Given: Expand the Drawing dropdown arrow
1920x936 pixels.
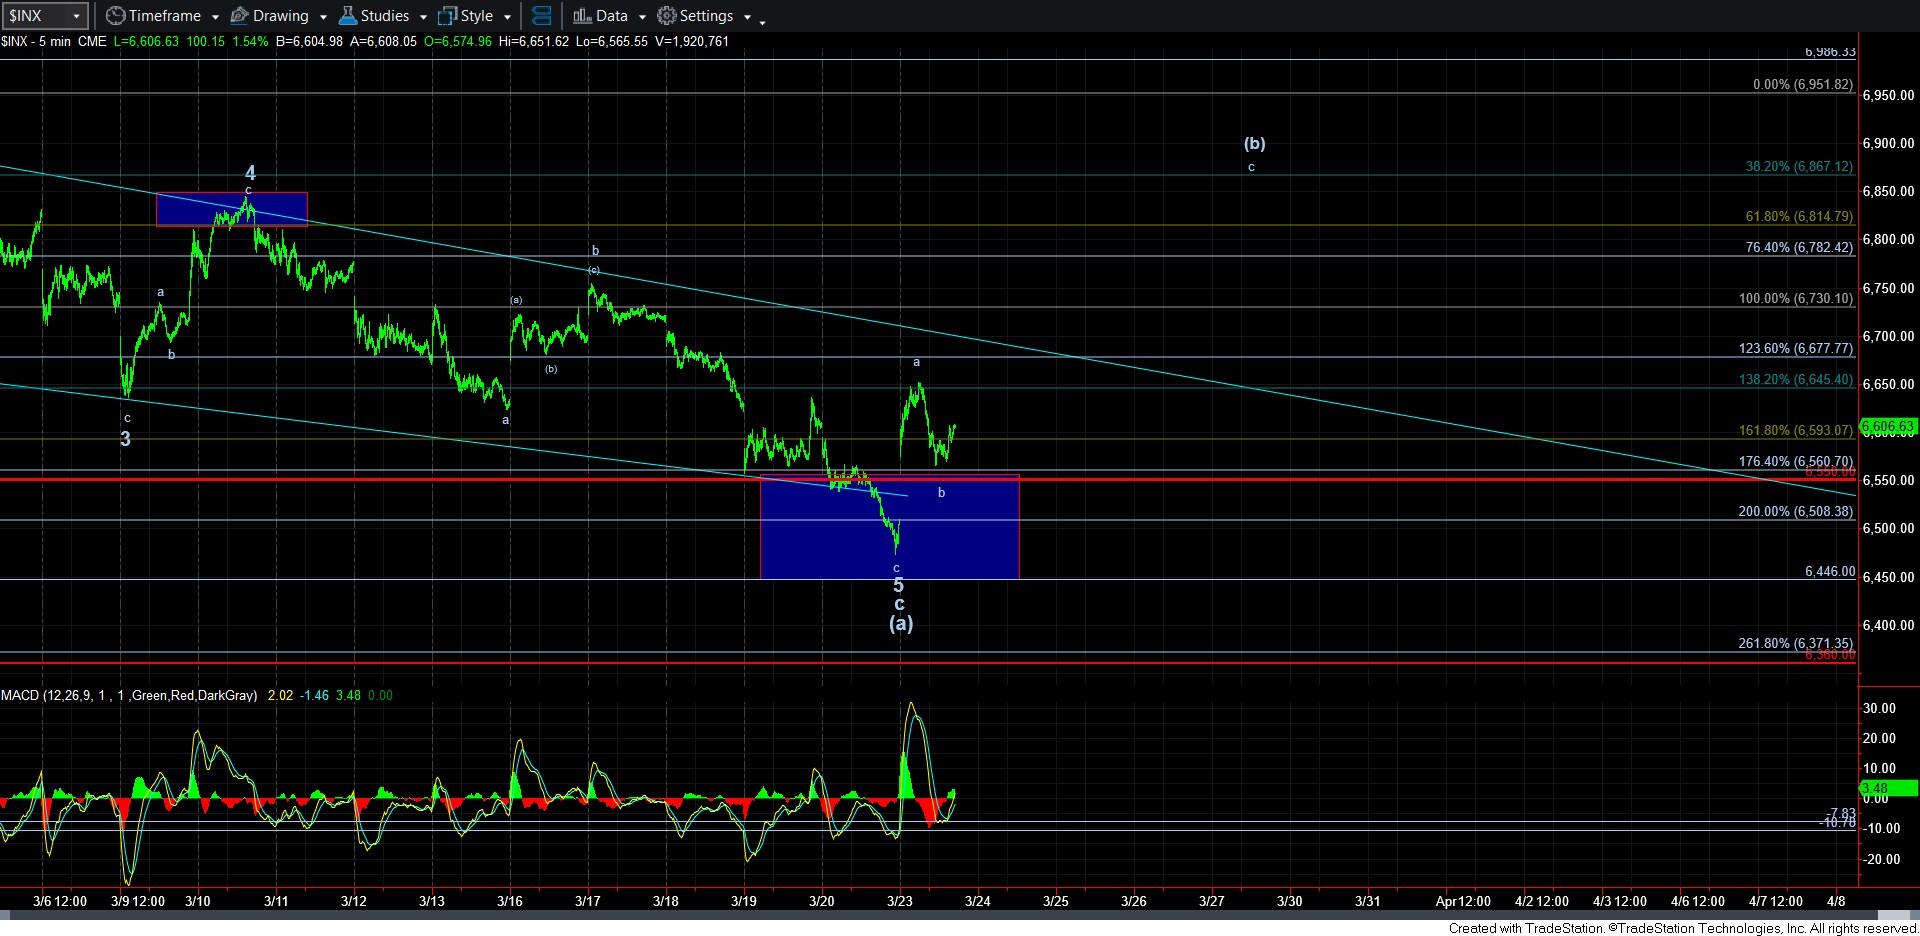Looking at the screenshot, I should pos(323,17).
